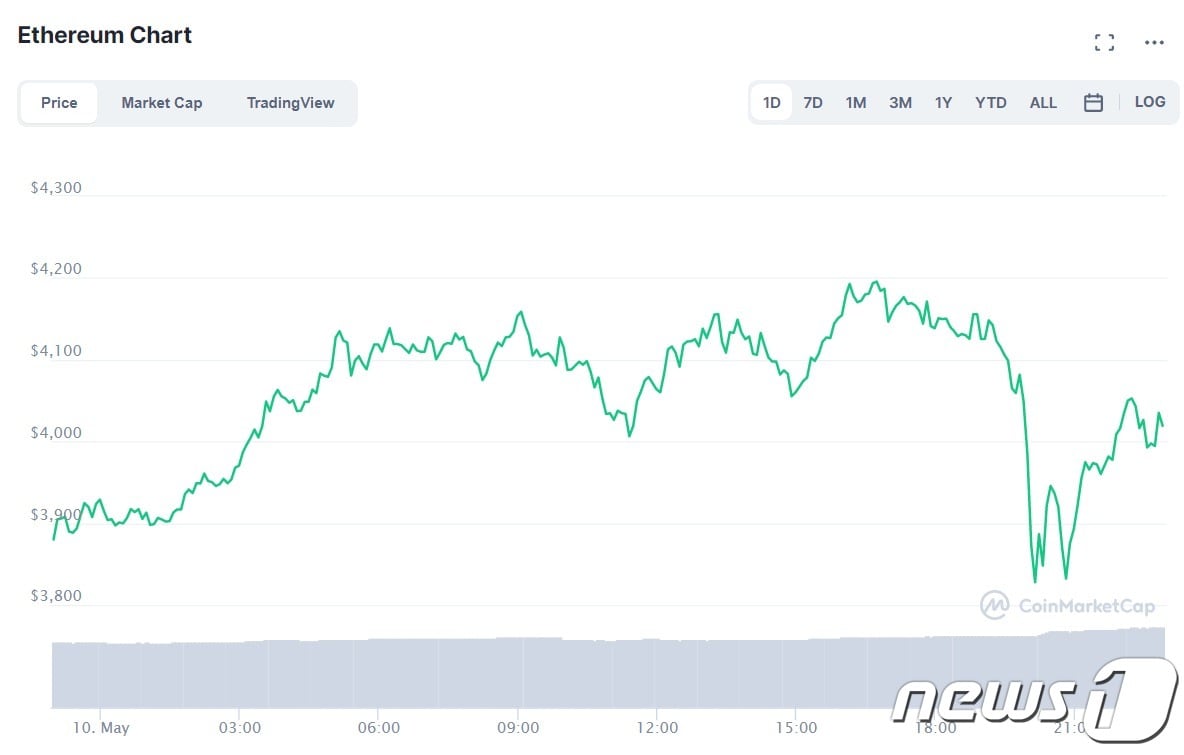Display ALL time price history
The width and height of the screenshot is (1184, 755).
(x=1043, y=103)
